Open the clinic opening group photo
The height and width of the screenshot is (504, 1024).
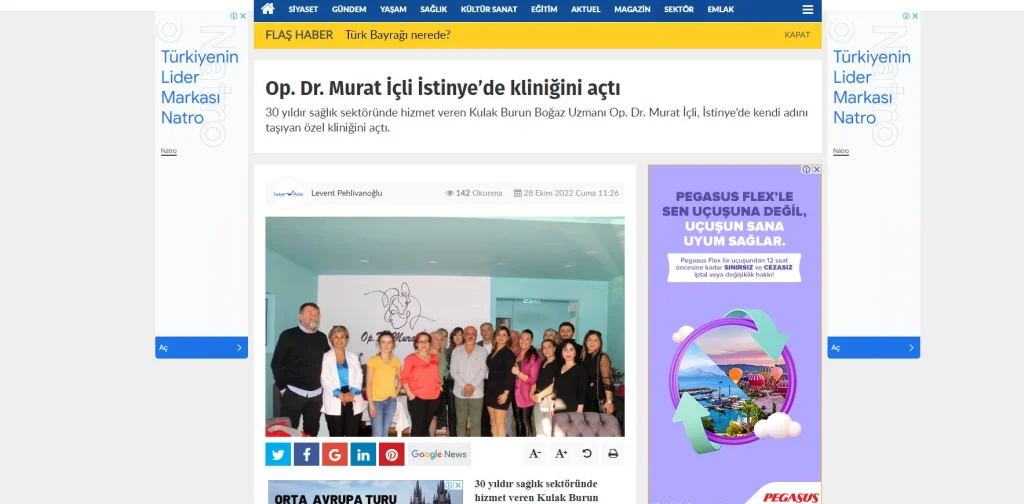[x=444, y=326]
